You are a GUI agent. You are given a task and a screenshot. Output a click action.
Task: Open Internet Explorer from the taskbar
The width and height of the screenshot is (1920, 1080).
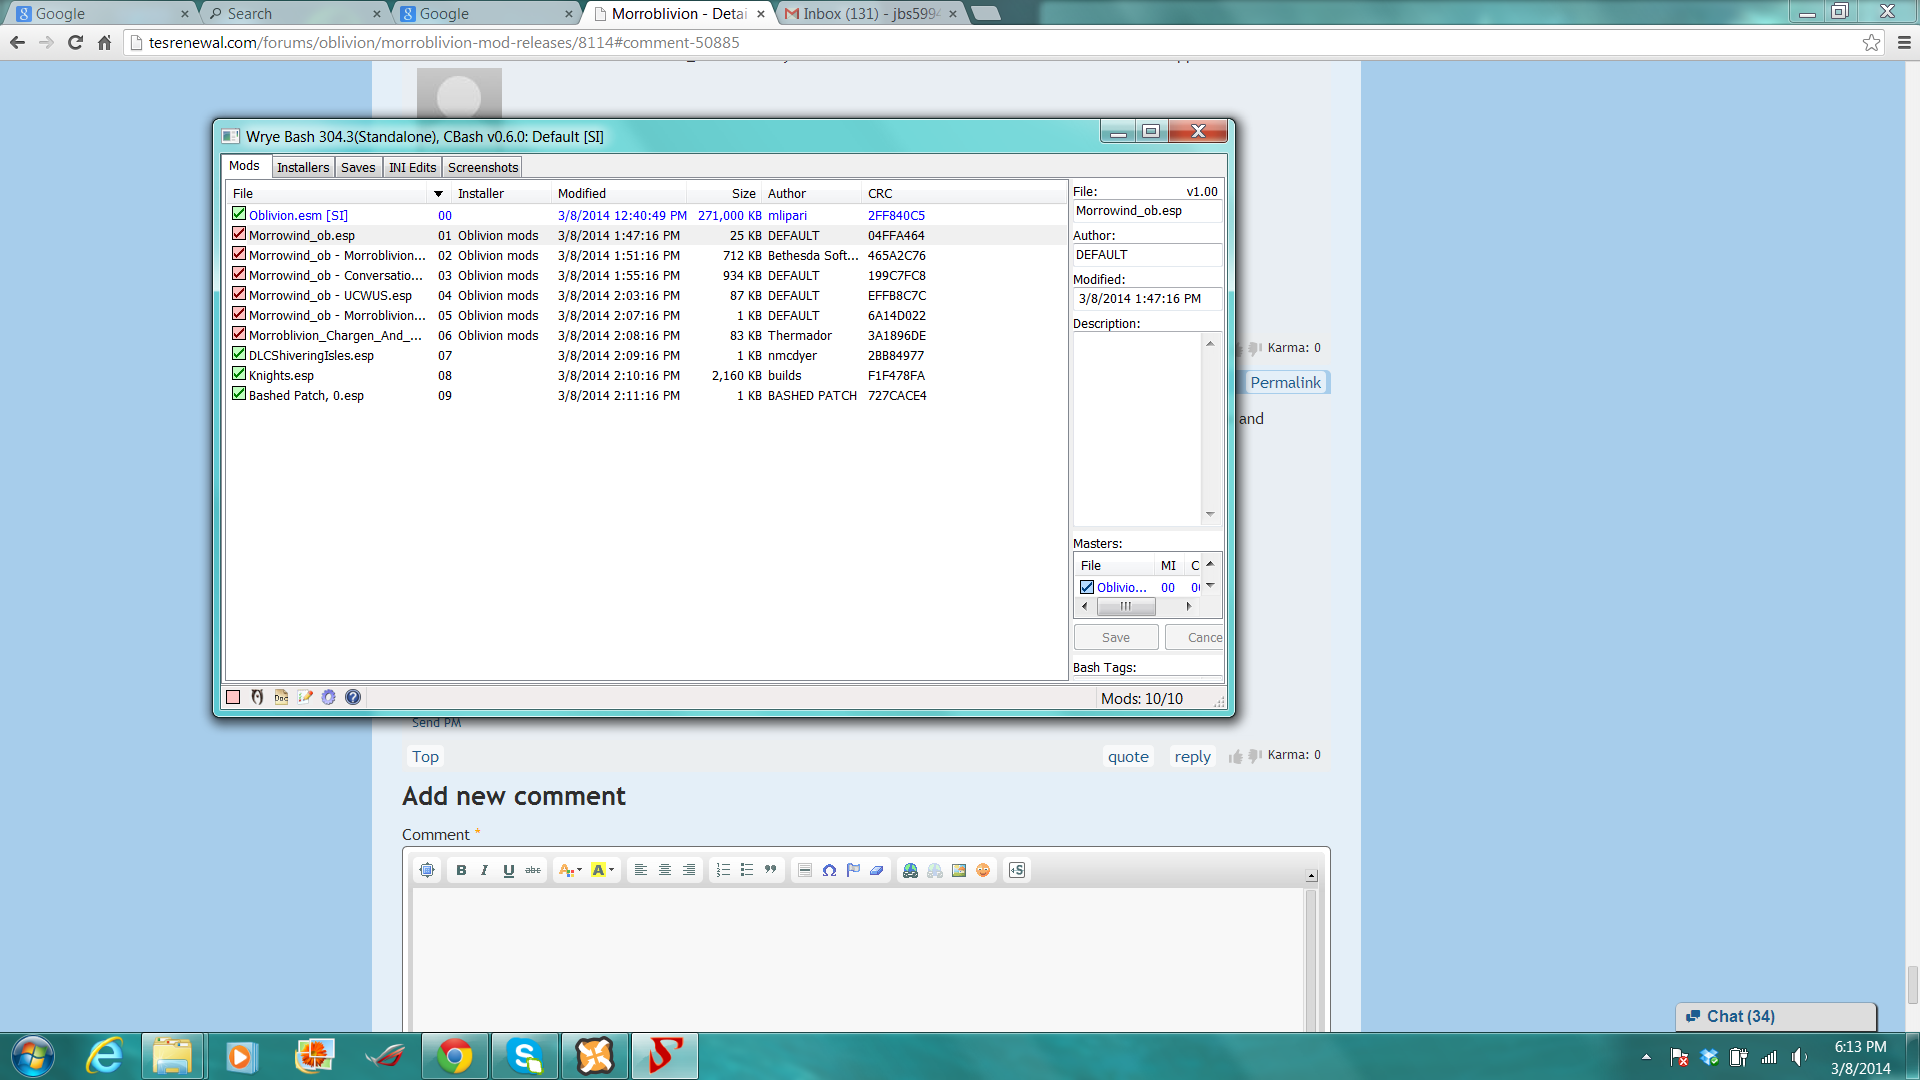(x=104, y=1056)
